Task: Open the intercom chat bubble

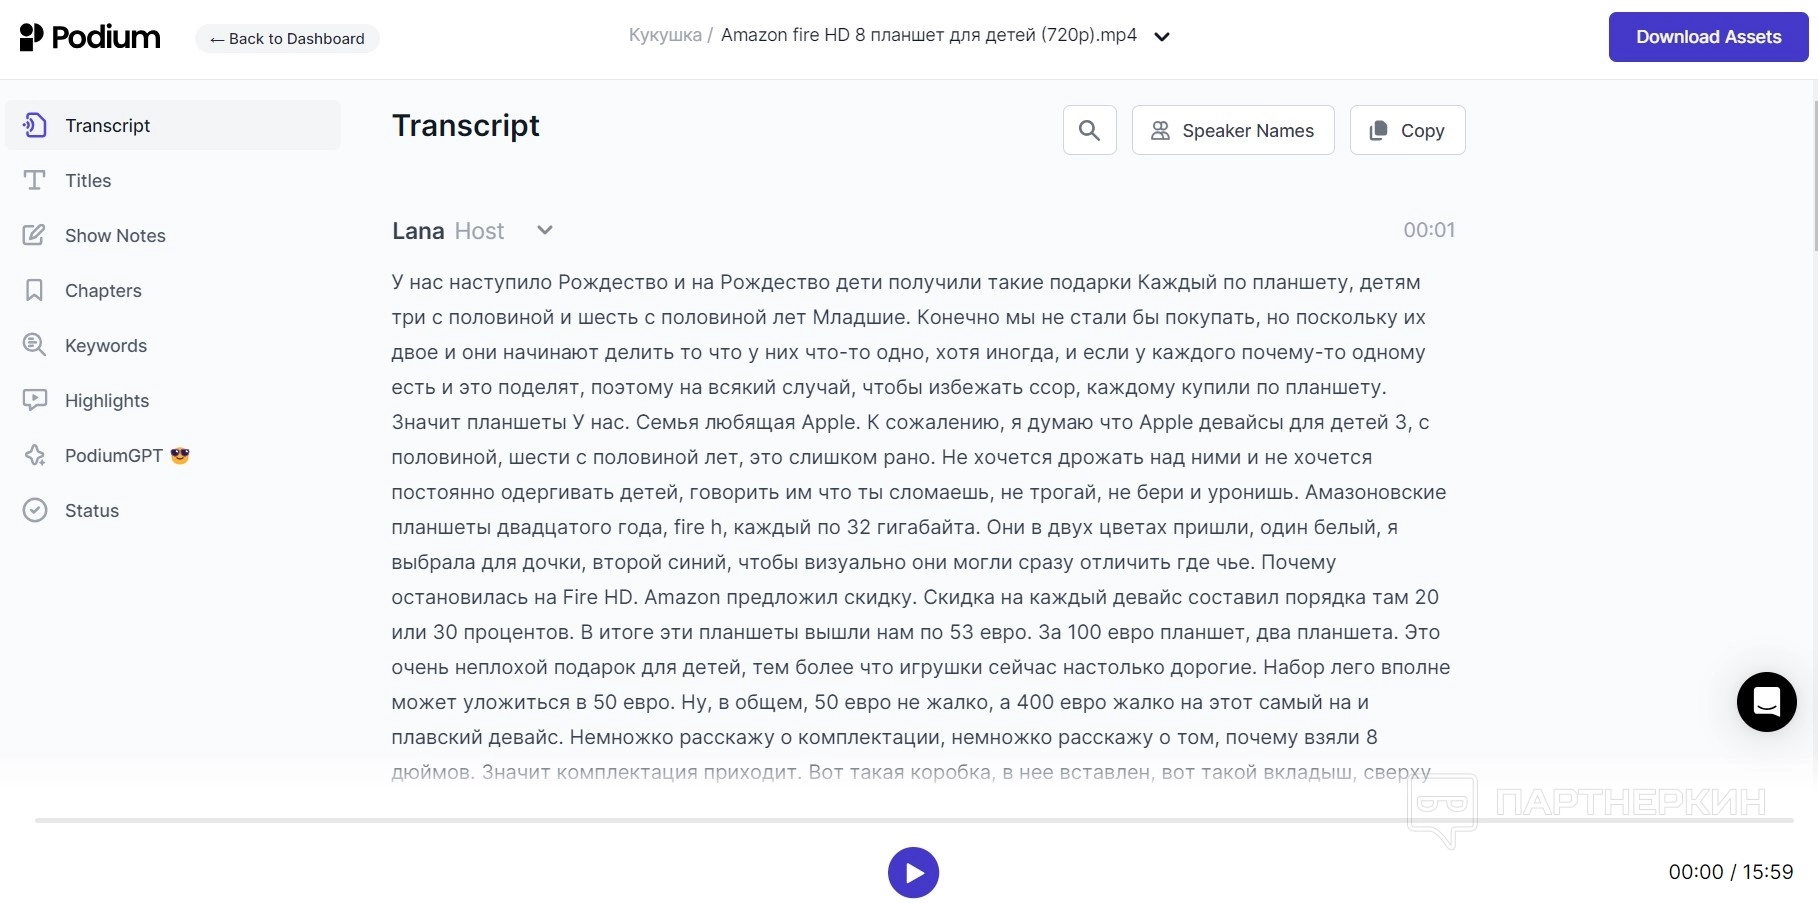Action: (x=1766, y=702)
